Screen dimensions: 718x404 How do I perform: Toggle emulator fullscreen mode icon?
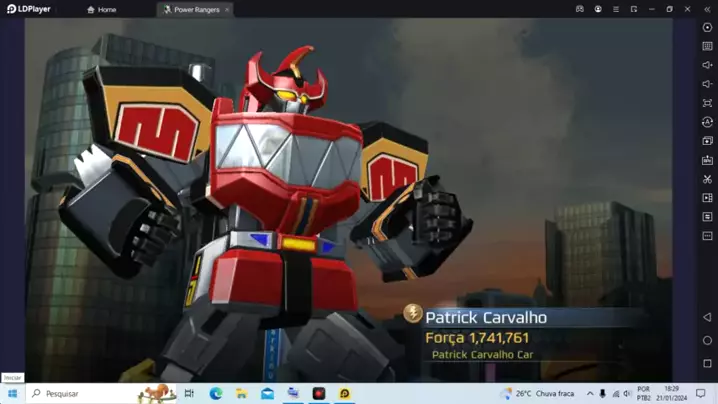click(x=707, y=103)
